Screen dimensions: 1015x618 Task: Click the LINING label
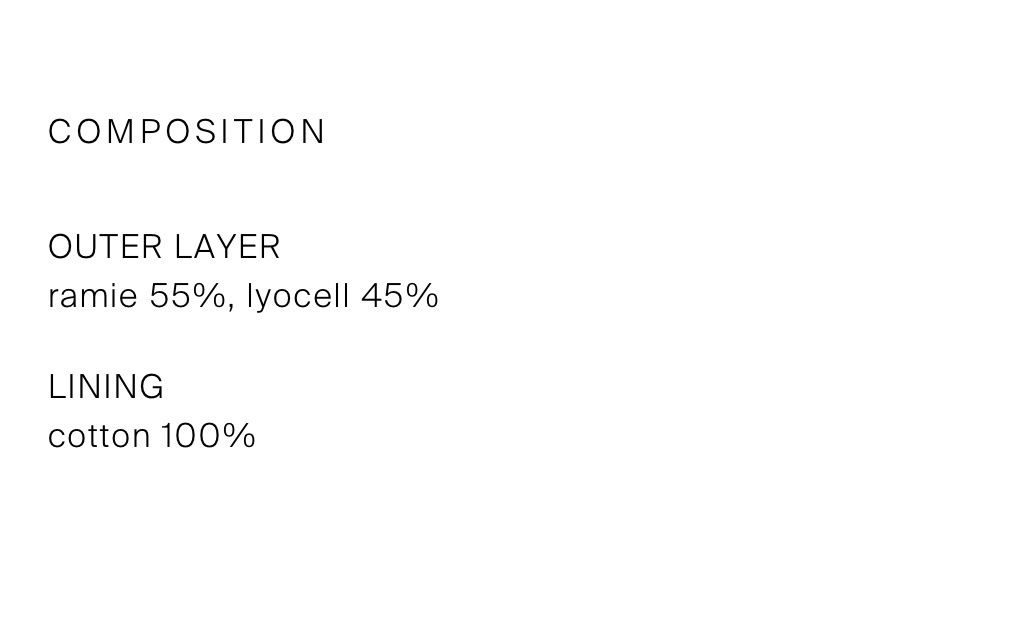tap(106, 387)
